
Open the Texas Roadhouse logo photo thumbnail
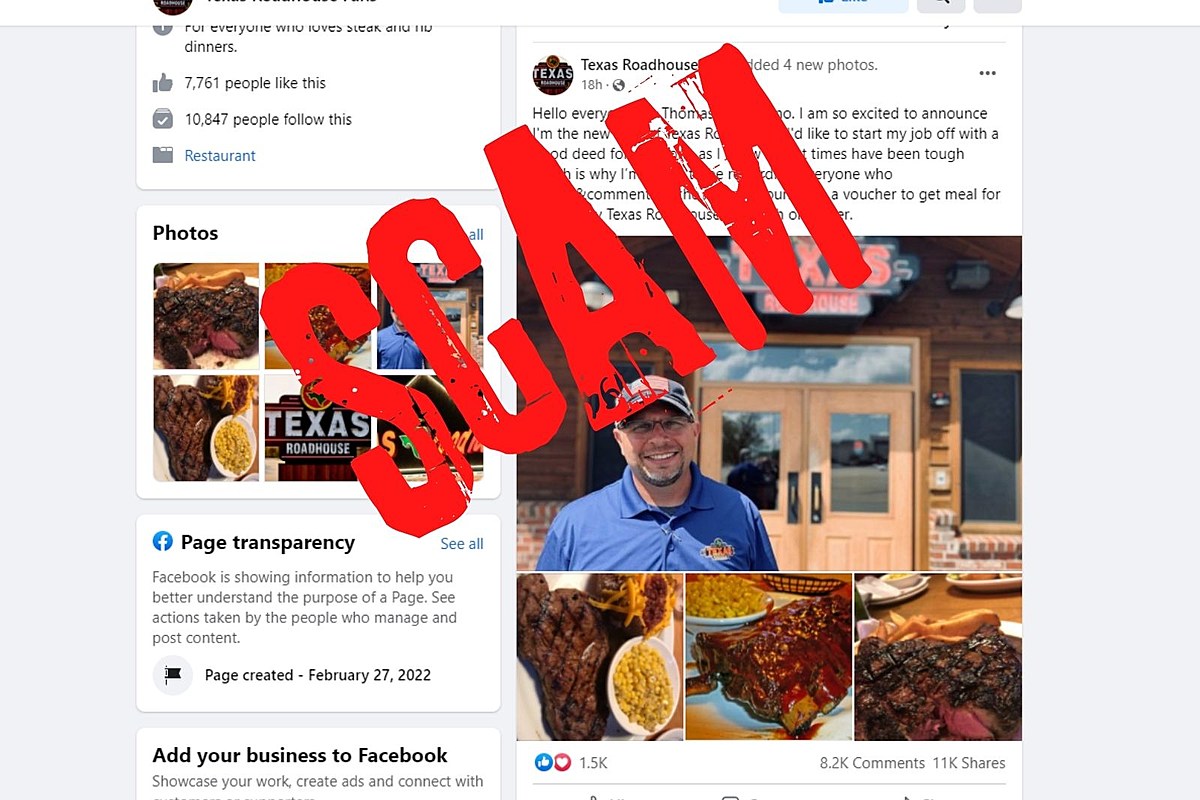tap(316, 428)
